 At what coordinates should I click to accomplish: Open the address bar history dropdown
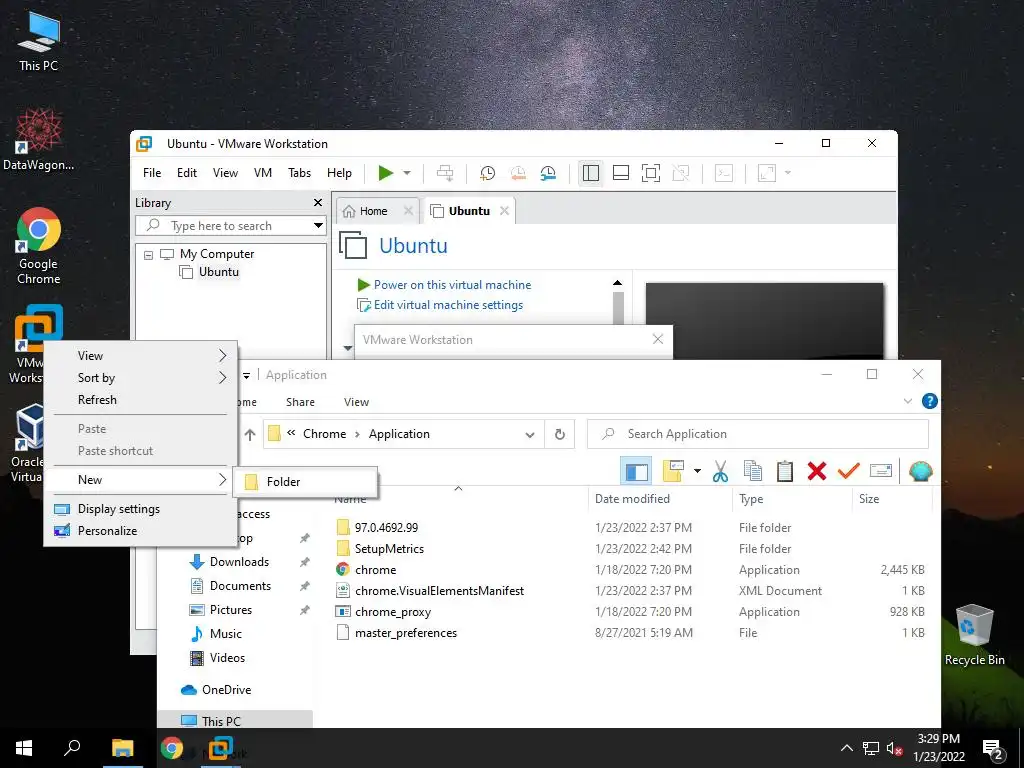click(530, 434)
